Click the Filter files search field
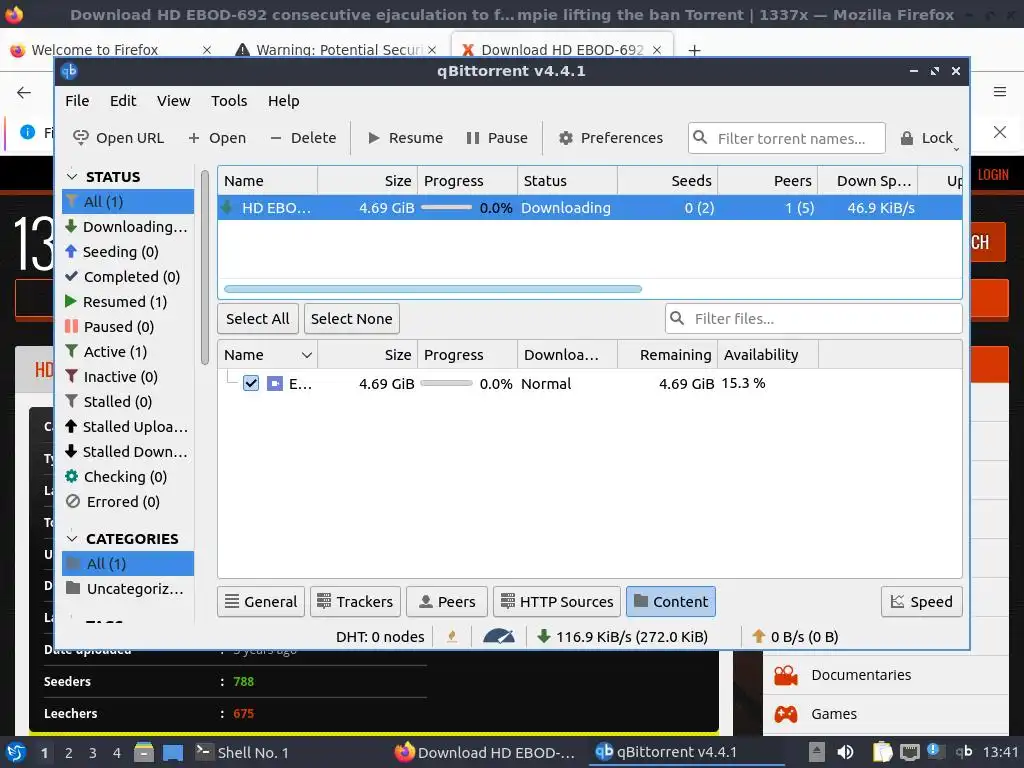 coord(813,319)
